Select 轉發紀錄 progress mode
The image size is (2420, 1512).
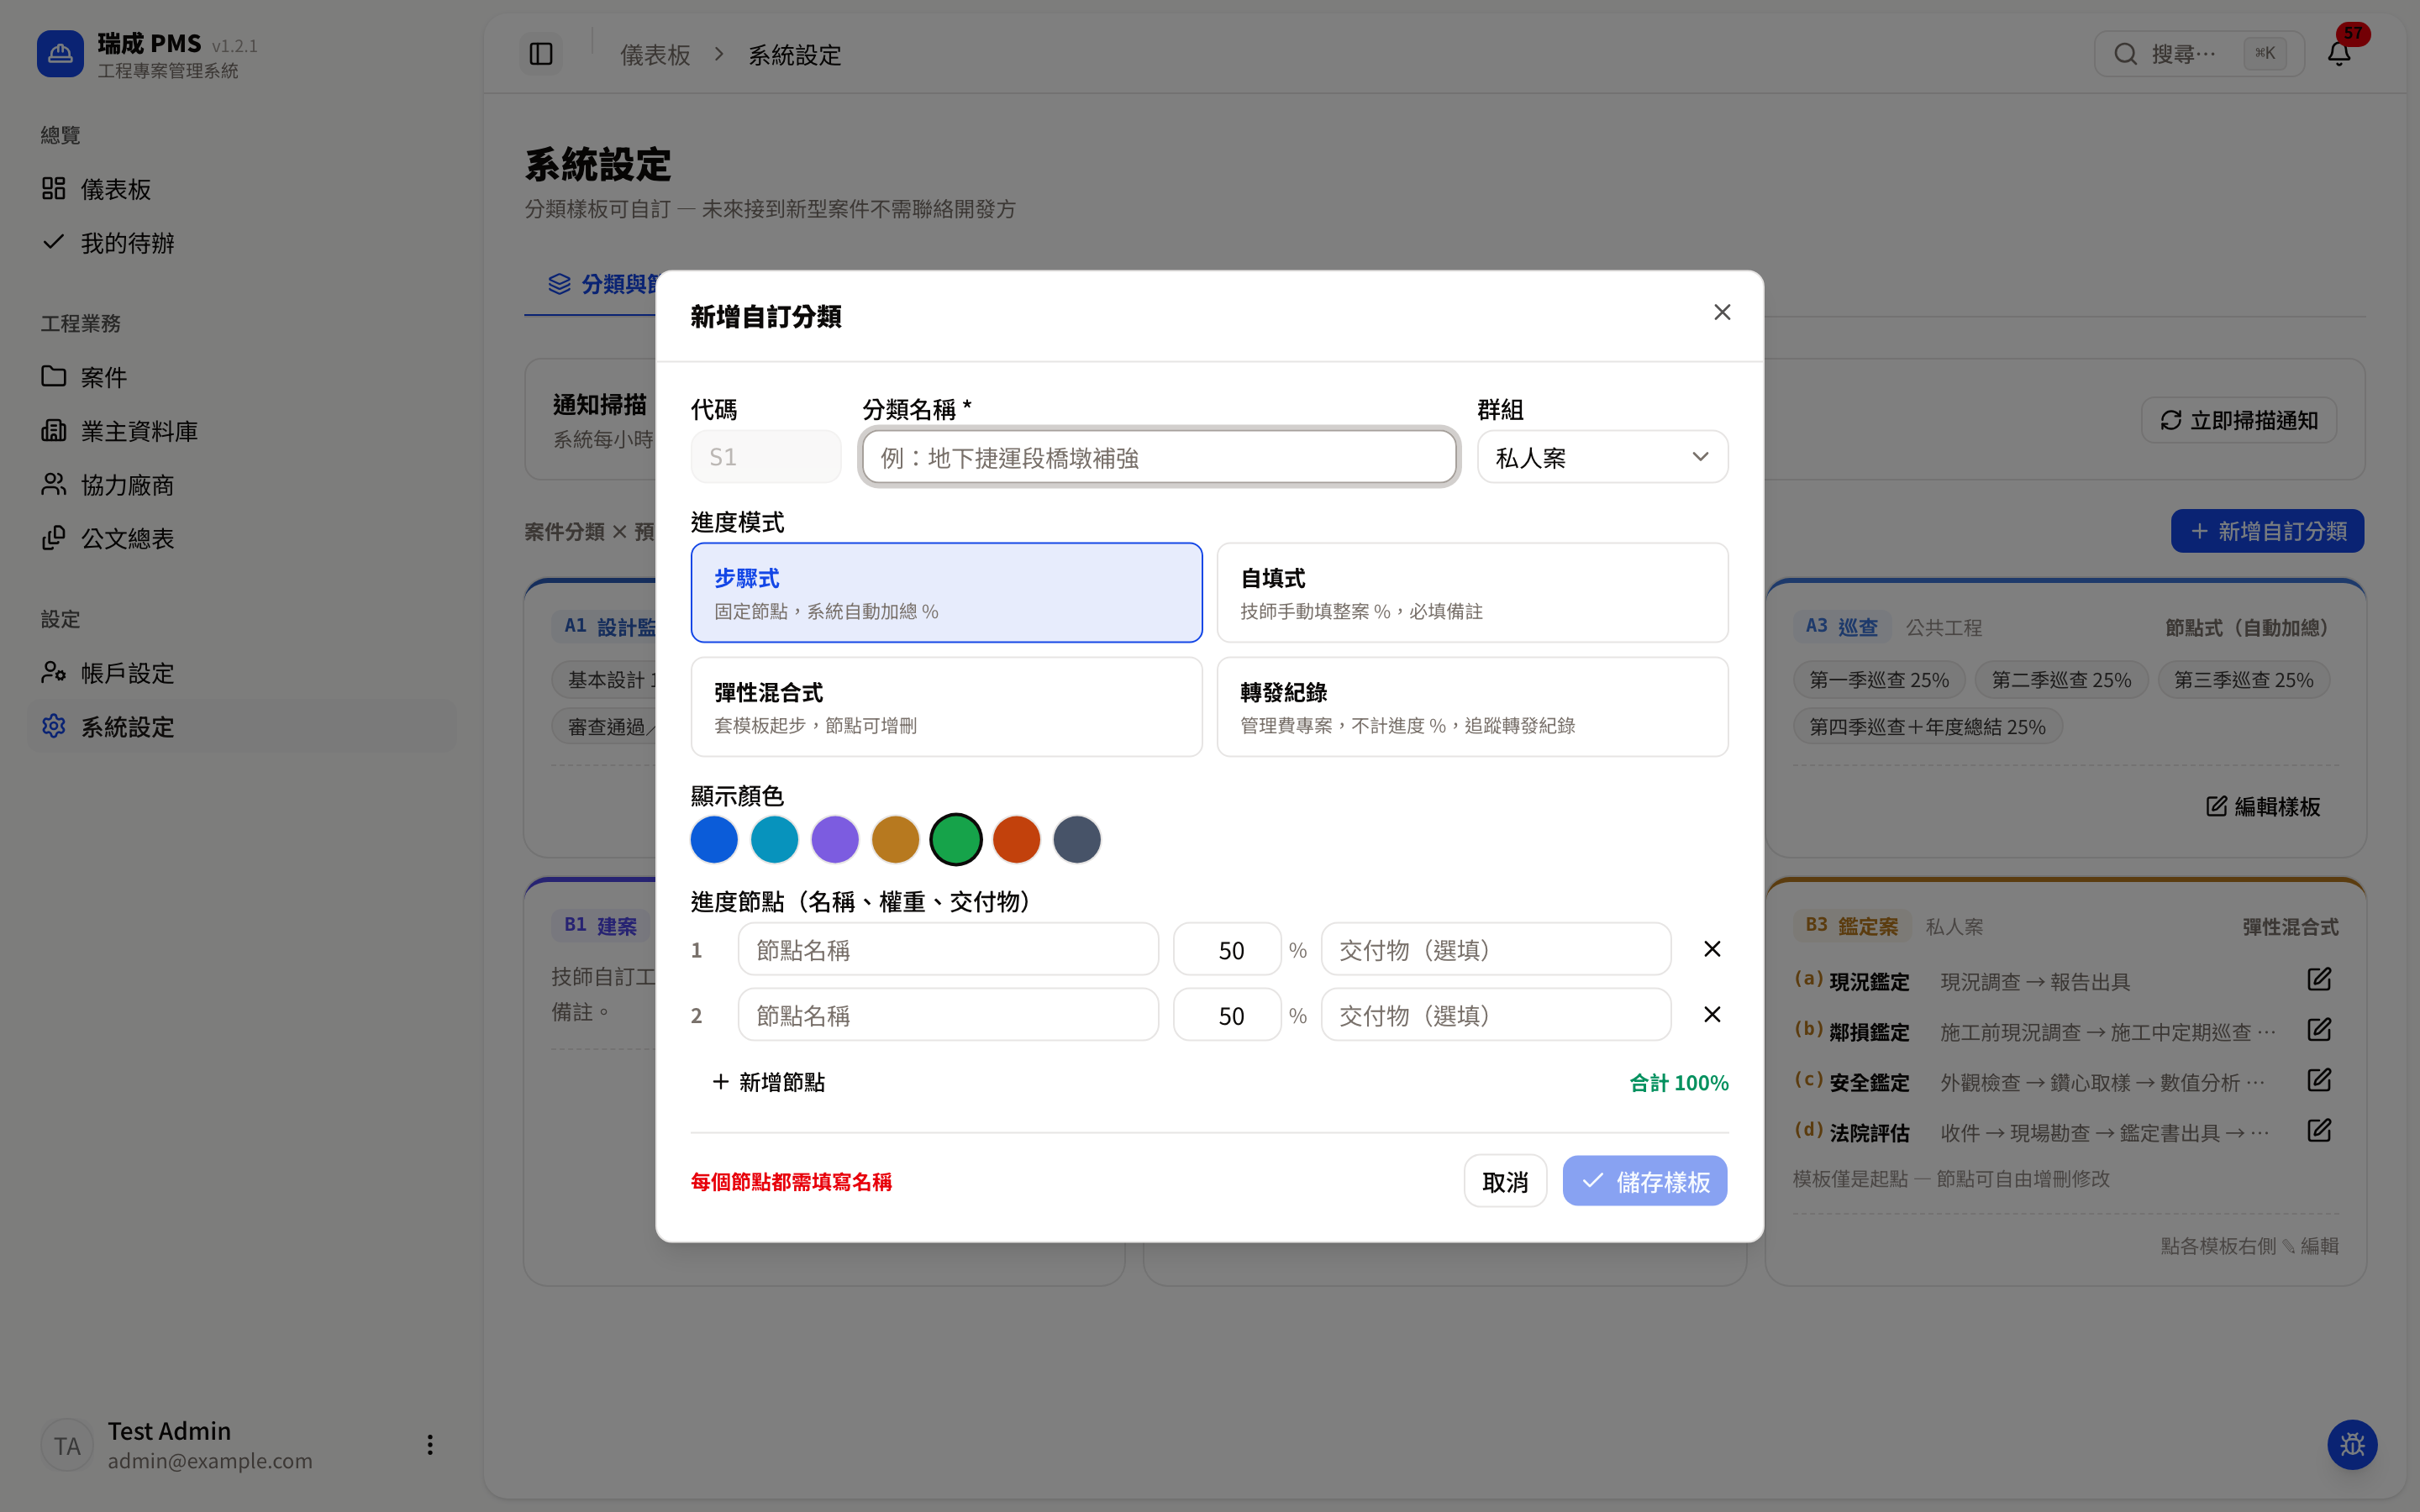pos(1472,707)
